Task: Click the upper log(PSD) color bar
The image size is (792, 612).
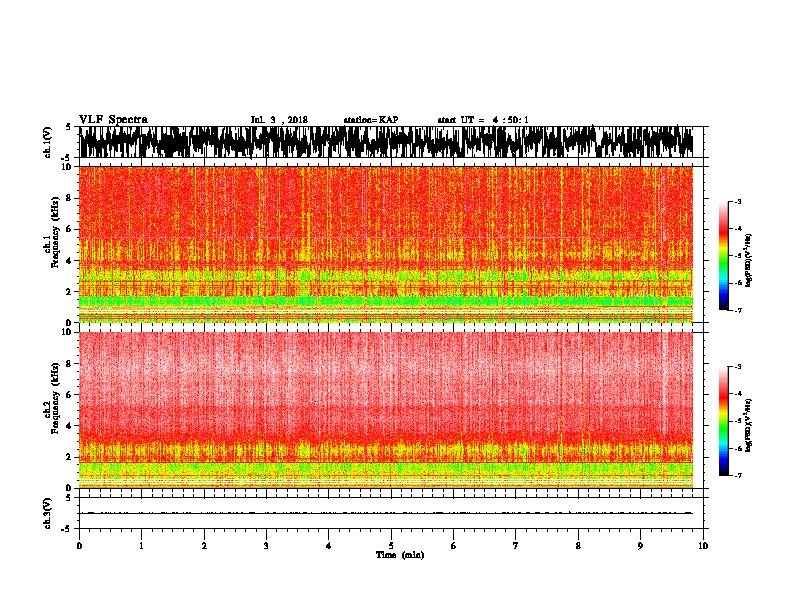Action: coord(724,256)
